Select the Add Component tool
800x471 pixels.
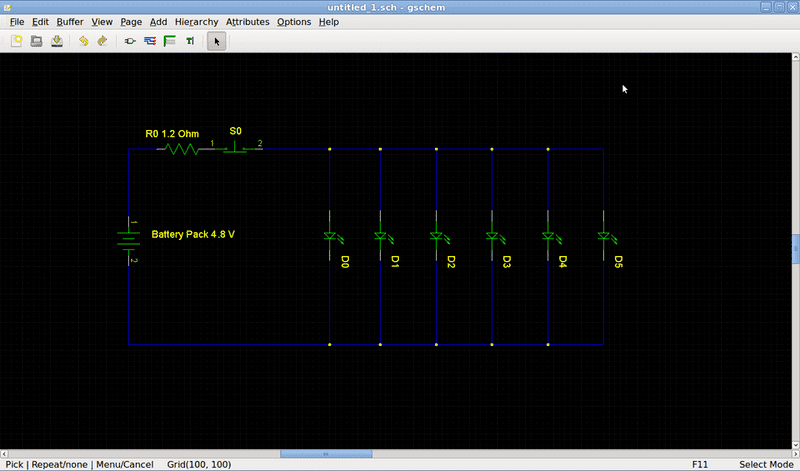tap(130, 41)
